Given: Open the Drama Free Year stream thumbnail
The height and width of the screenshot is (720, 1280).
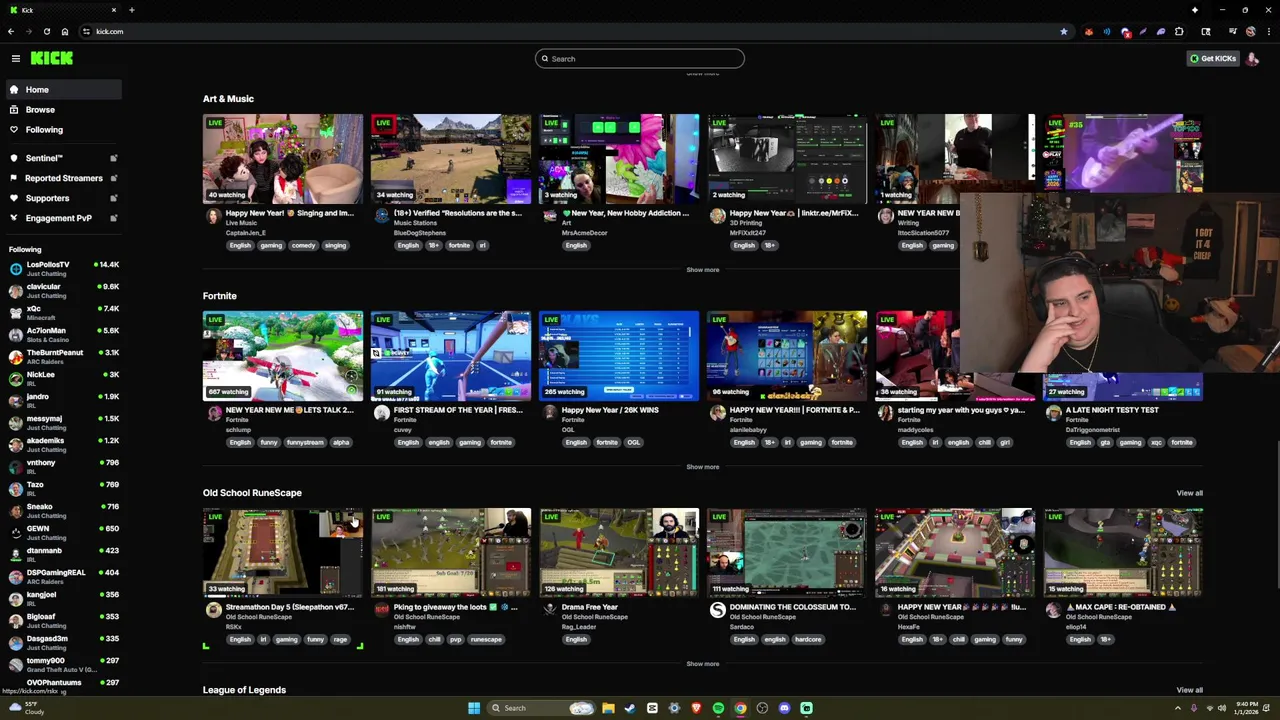Looking at the screenshot, I should pos(619,553).
